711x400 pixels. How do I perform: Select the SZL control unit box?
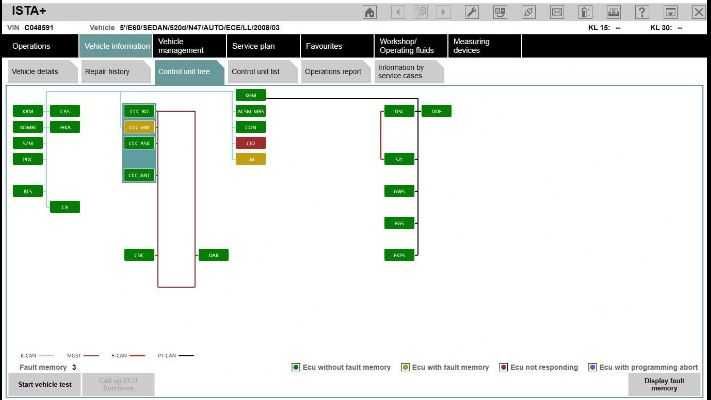coord(399,159)
